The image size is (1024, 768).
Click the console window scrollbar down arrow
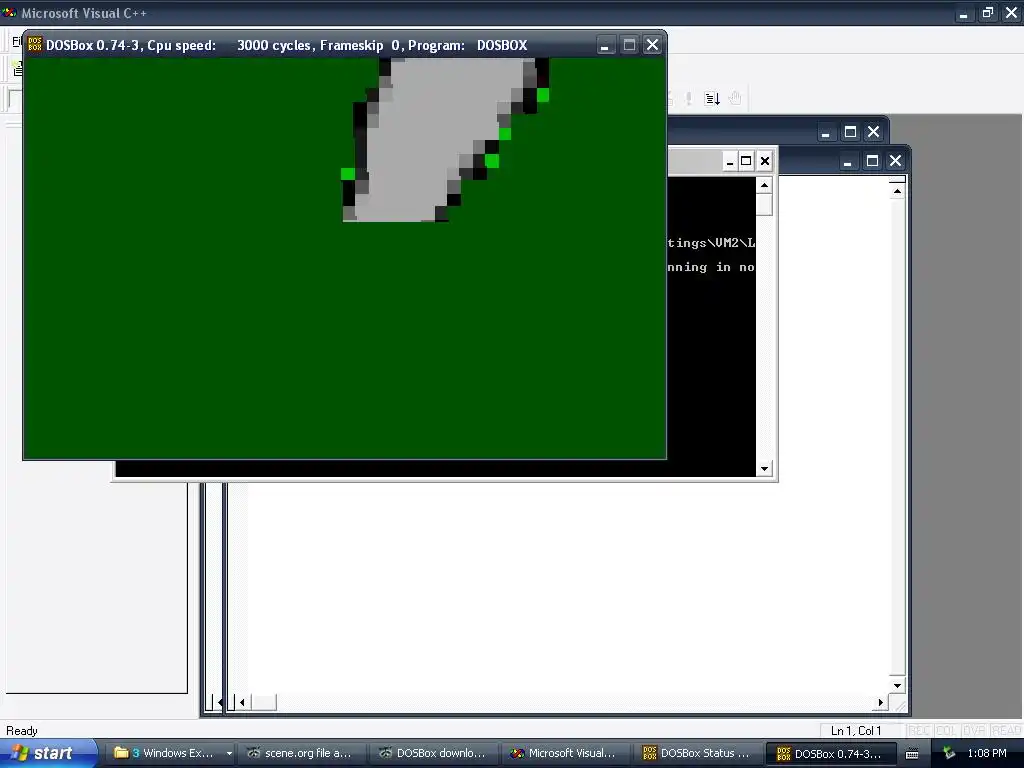[x=764, y=468]
